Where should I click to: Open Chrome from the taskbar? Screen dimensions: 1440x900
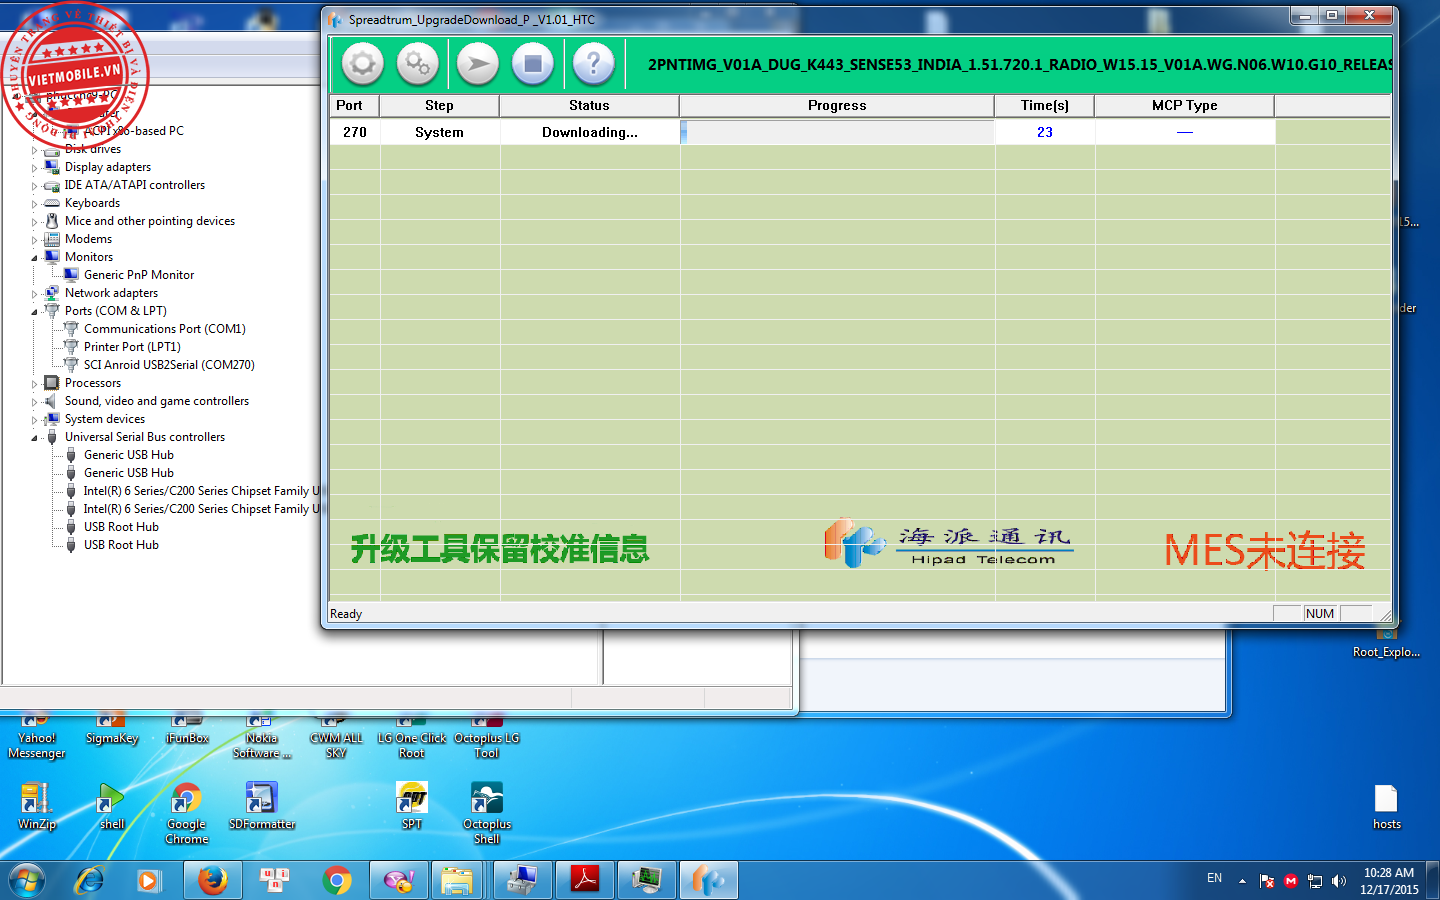(337, 881)
